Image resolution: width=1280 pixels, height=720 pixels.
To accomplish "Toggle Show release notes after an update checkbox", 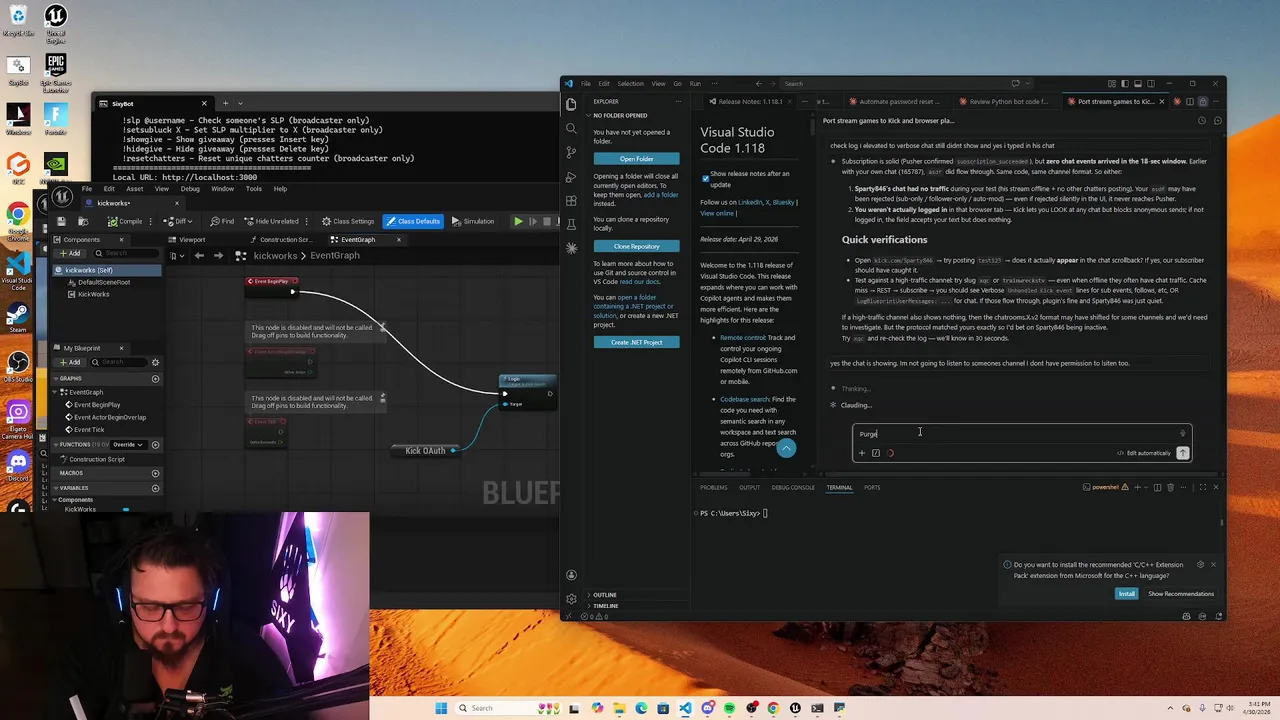I will tap(705, 178).
